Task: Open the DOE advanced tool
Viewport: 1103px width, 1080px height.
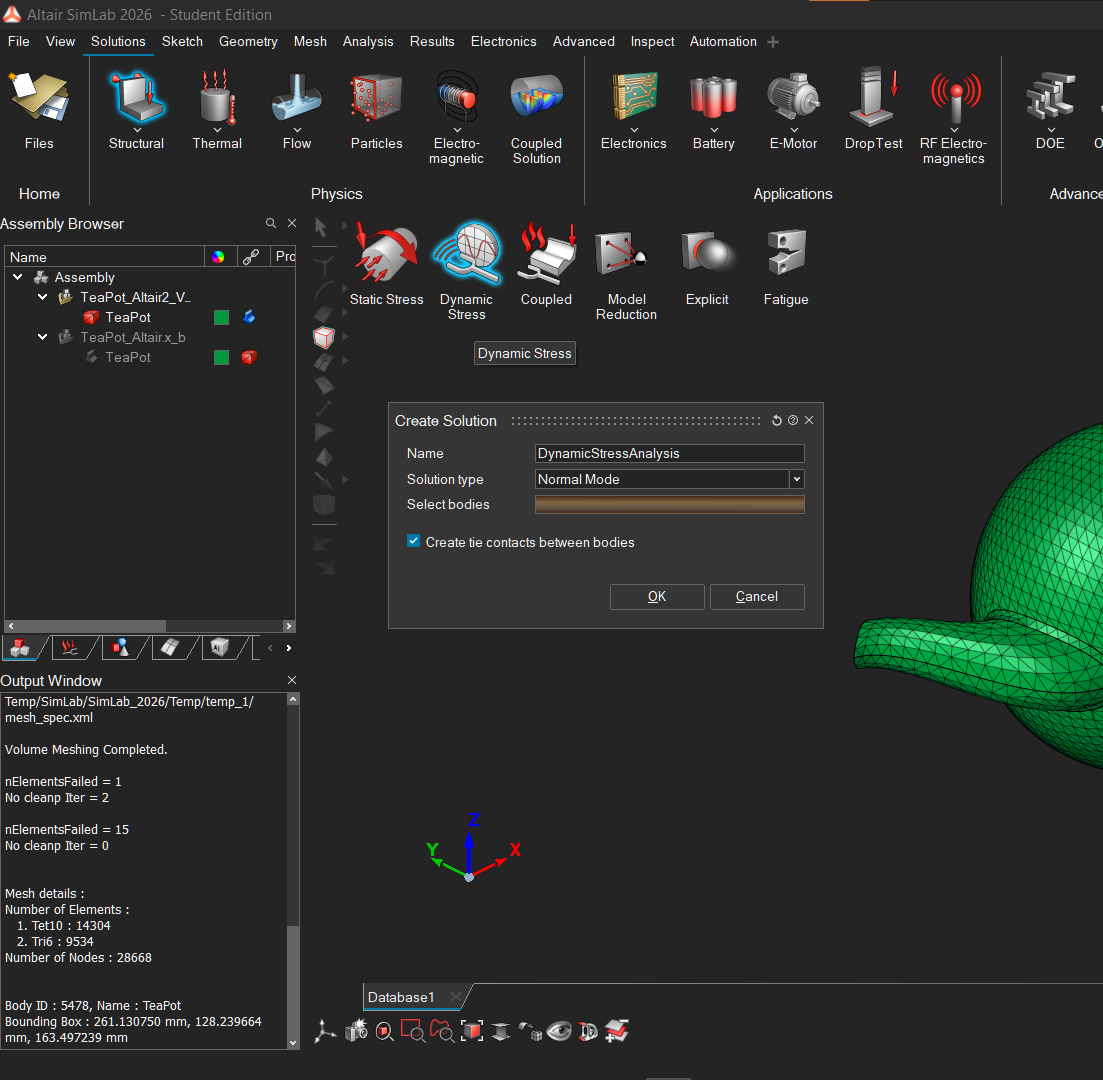Action: pyautogui.click(x=1050, y=96)
